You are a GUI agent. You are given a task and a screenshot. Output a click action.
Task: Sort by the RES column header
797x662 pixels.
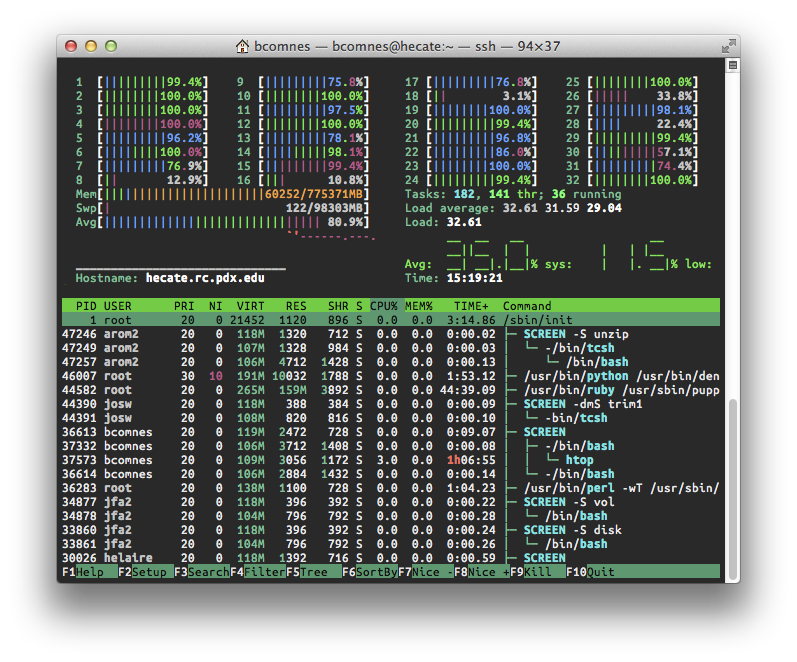[296, 306]
